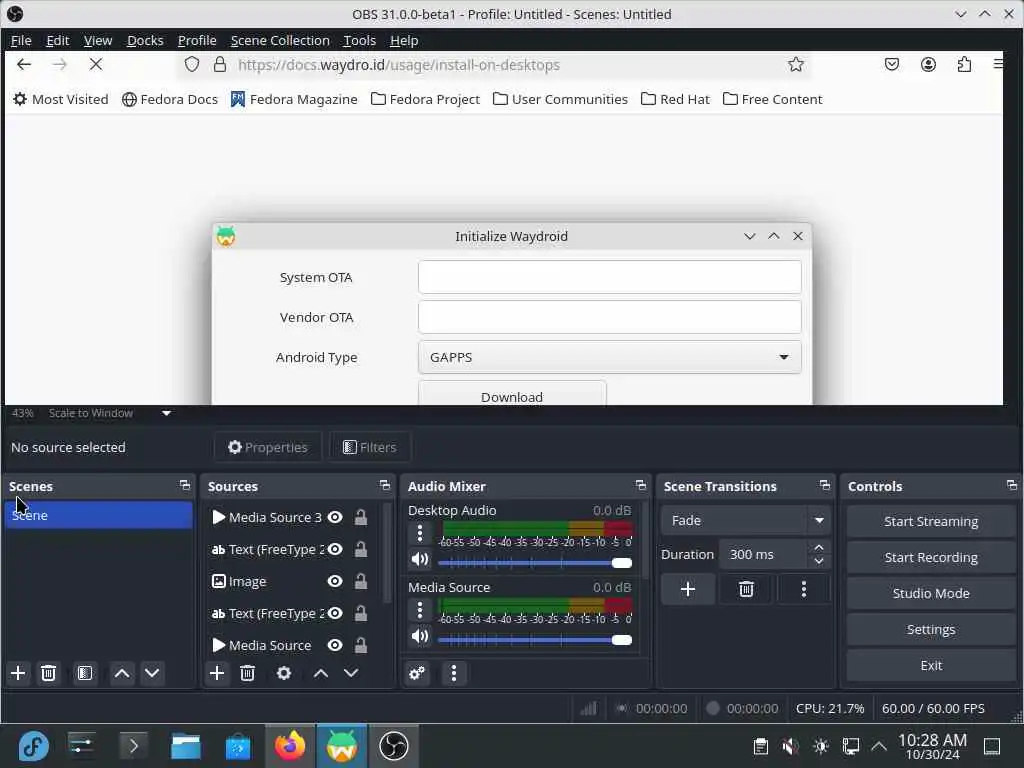Open the Tools menu
The height and width of the screenshot is (768, 1024).
tap(360, 40)
